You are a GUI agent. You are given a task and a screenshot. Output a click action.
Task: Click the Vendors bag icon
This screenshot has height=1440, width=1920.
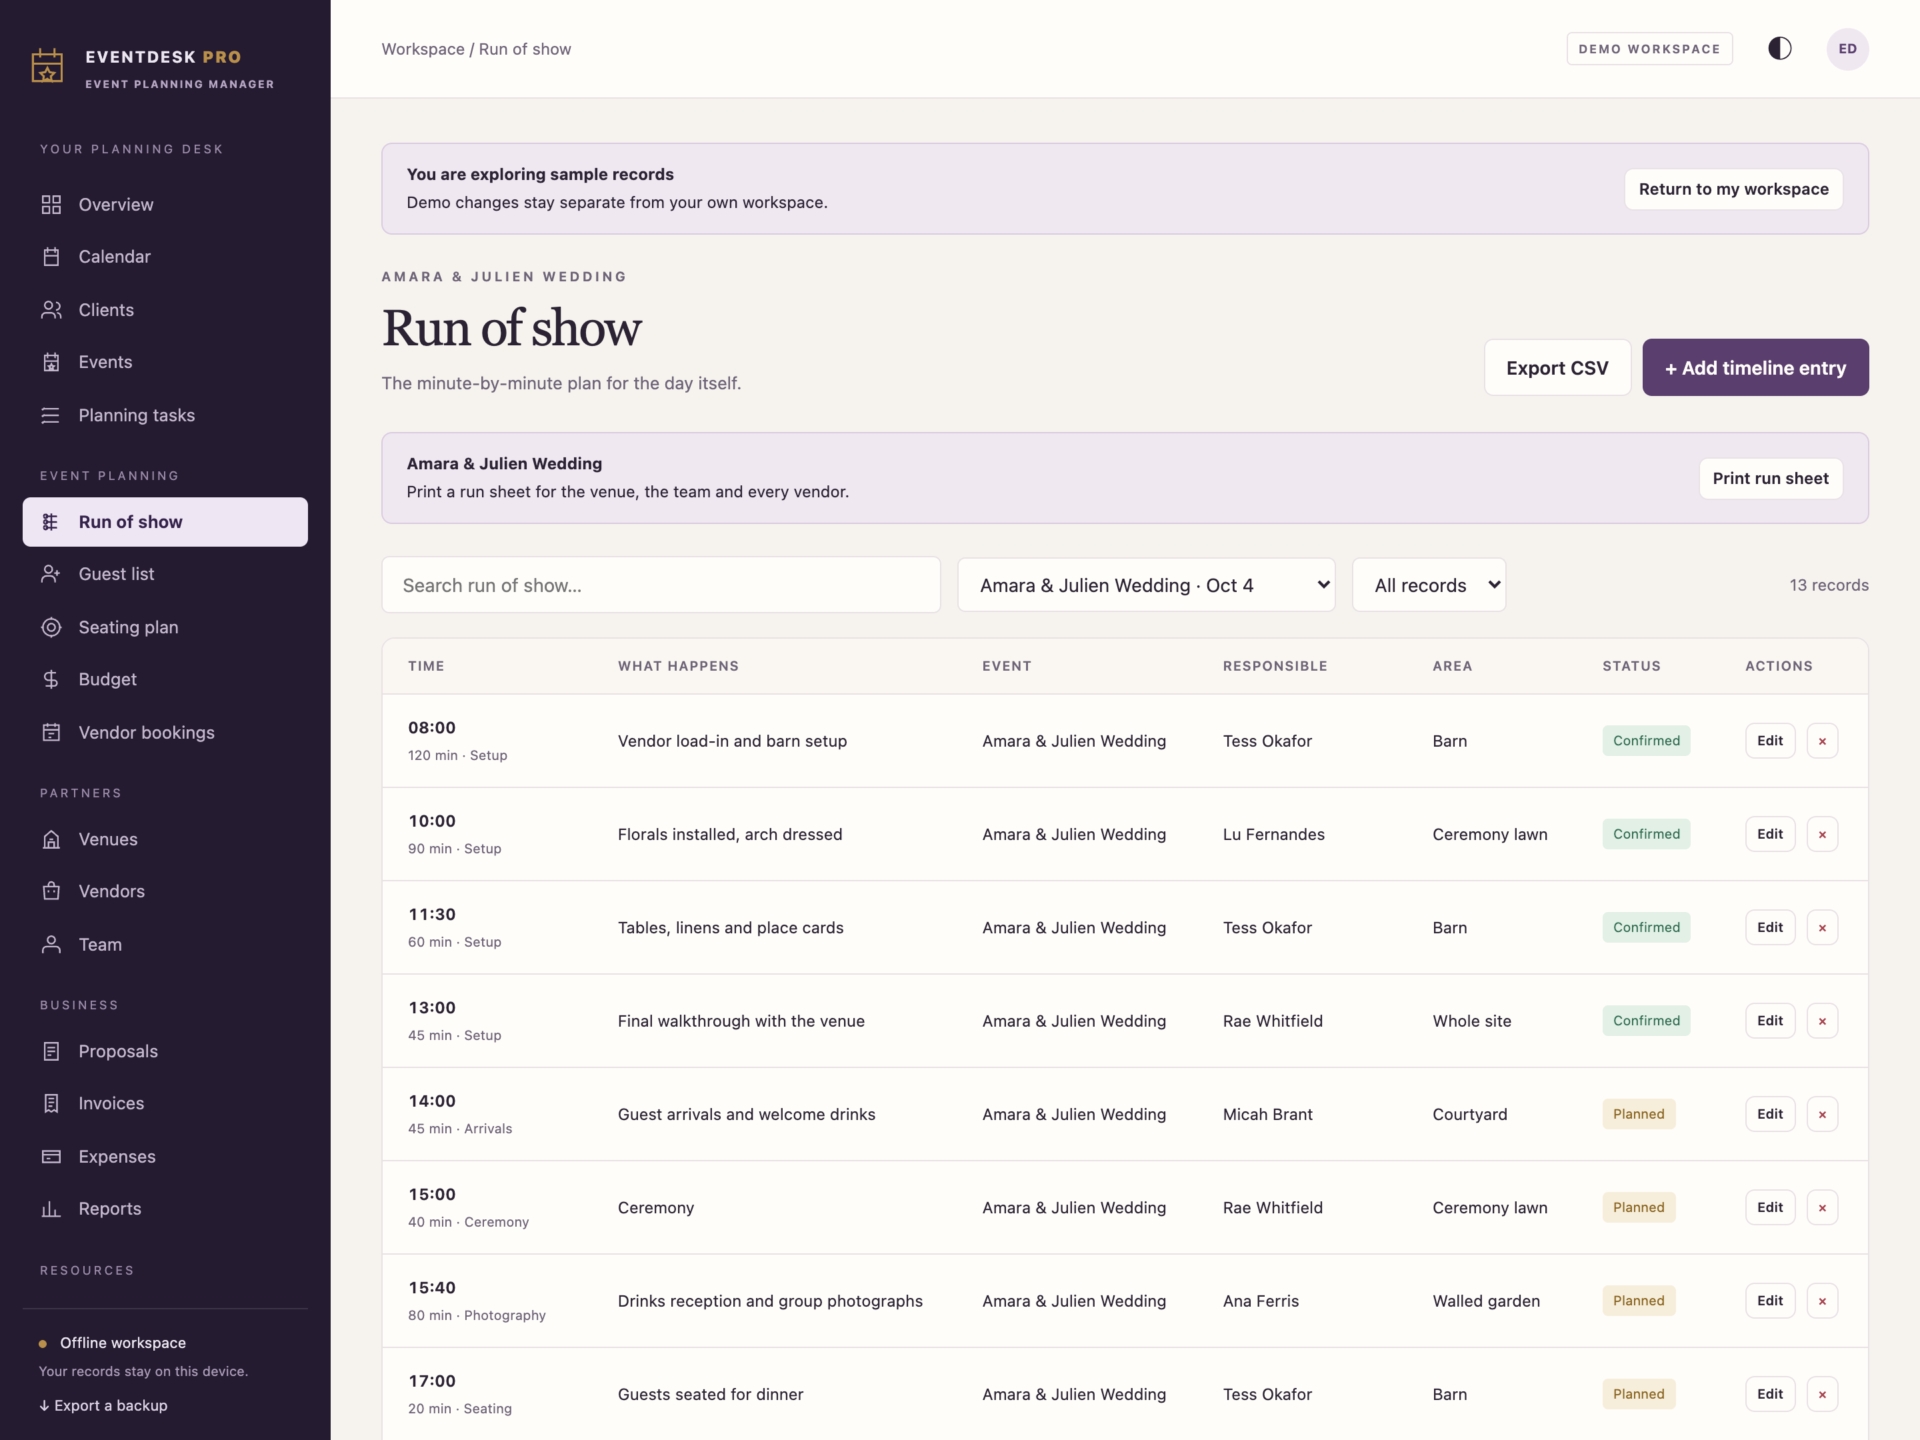pyautogui.click(x=51, y=891)
